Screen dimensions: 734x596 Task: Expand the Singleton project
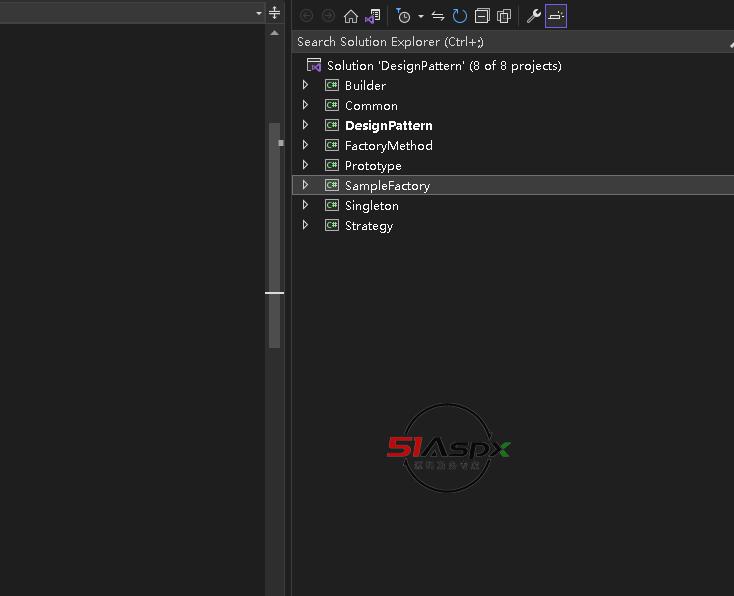[x=306, y=205]
